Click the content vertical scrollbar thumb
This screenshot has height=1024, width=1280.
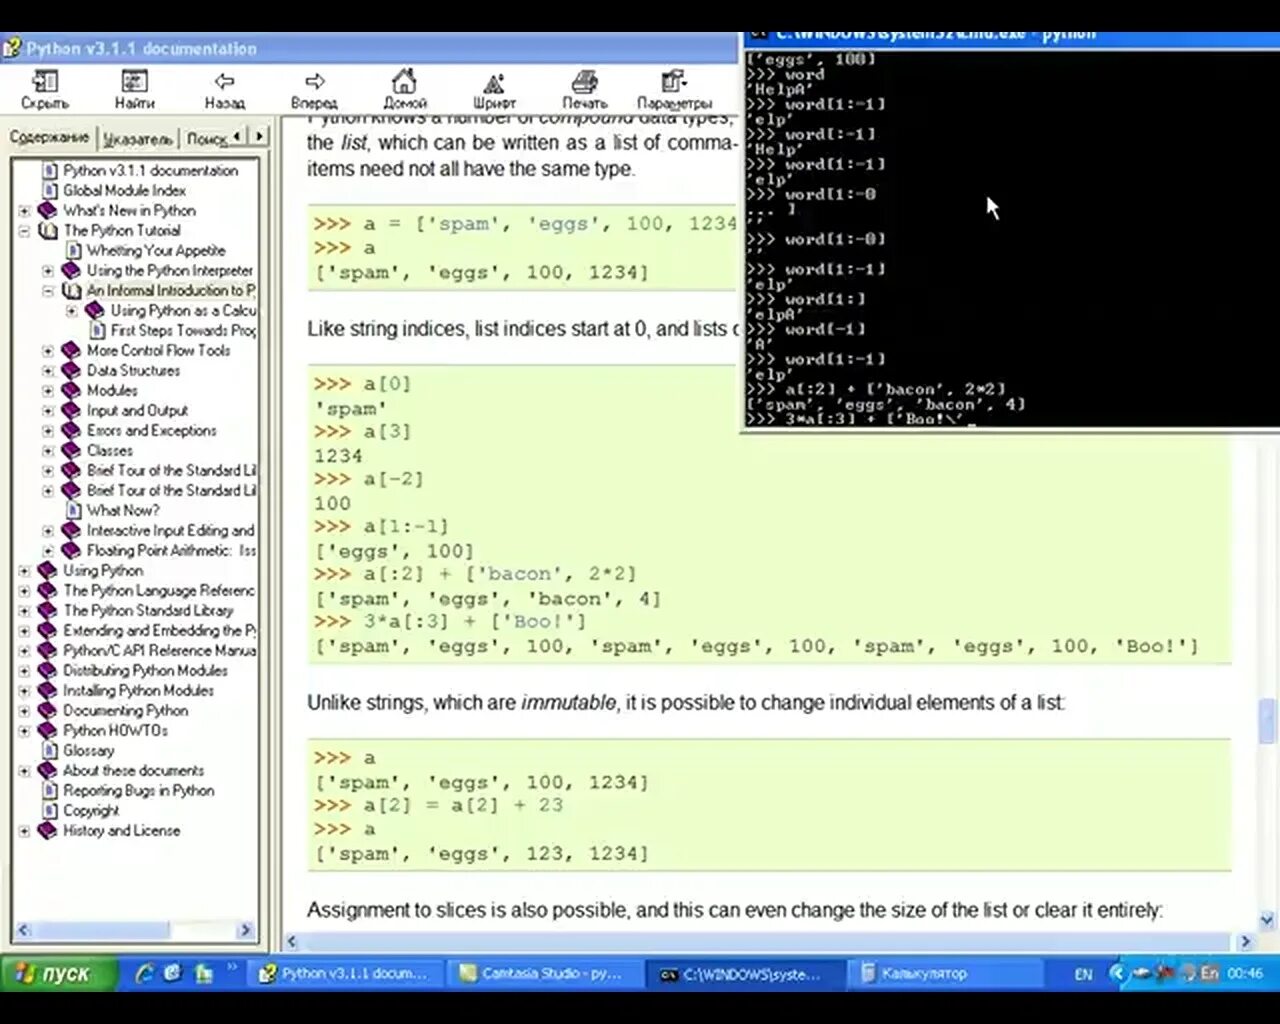pyautogui.click(x=1267, y=720)
